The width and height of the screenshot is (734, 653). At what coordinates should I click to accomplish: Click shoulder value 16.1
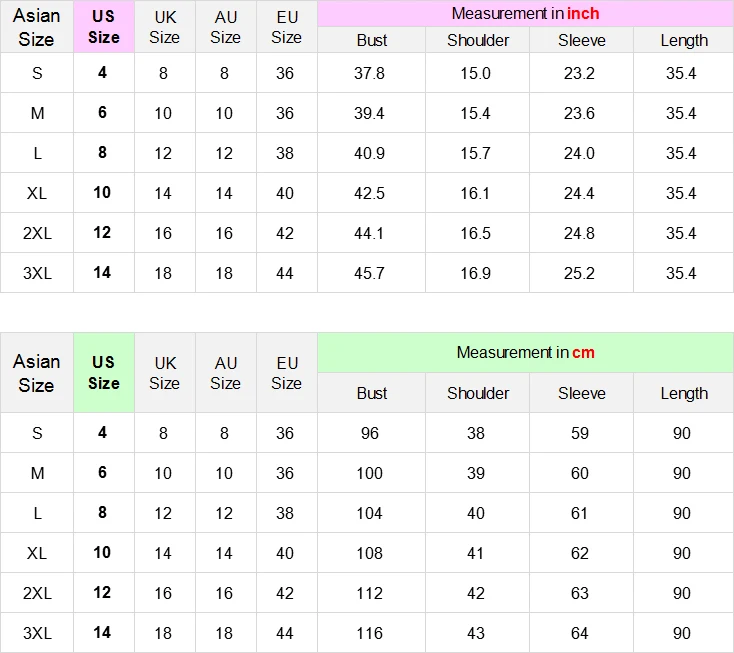click(x=476, y=193)
